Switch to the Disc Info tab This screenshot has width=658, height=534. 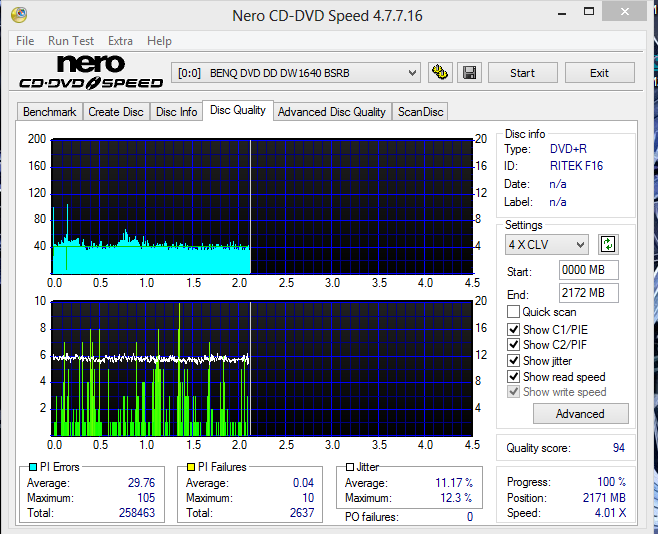click(x=177, y=112)
